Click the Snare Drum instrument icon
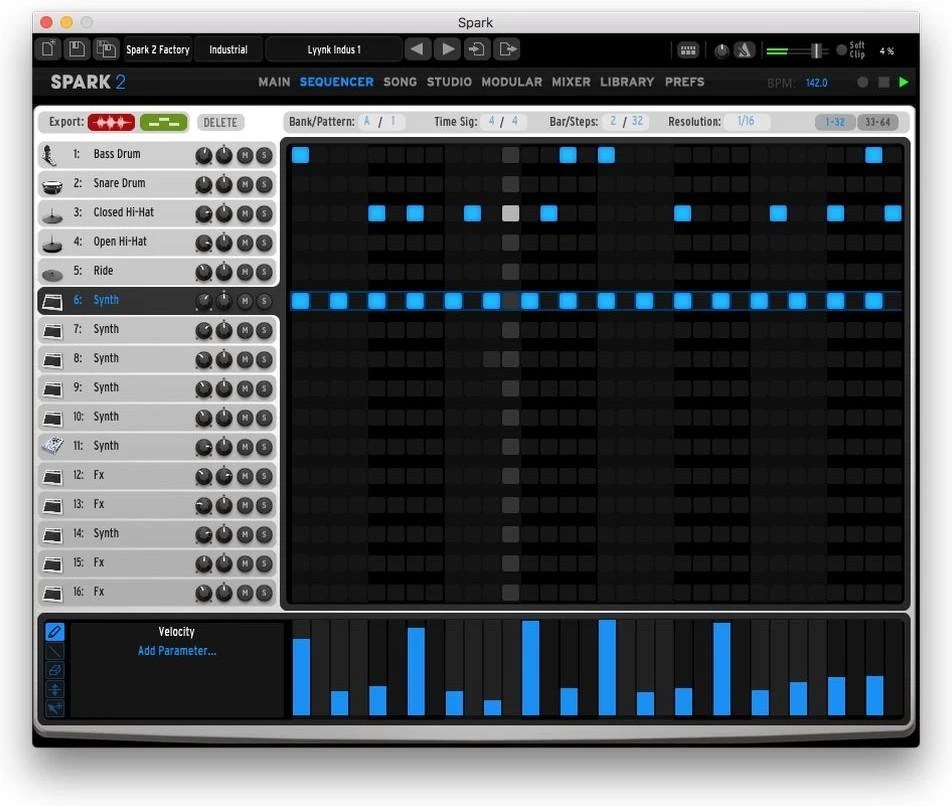This screenshot has height=806, width=952. pos(52,185)
